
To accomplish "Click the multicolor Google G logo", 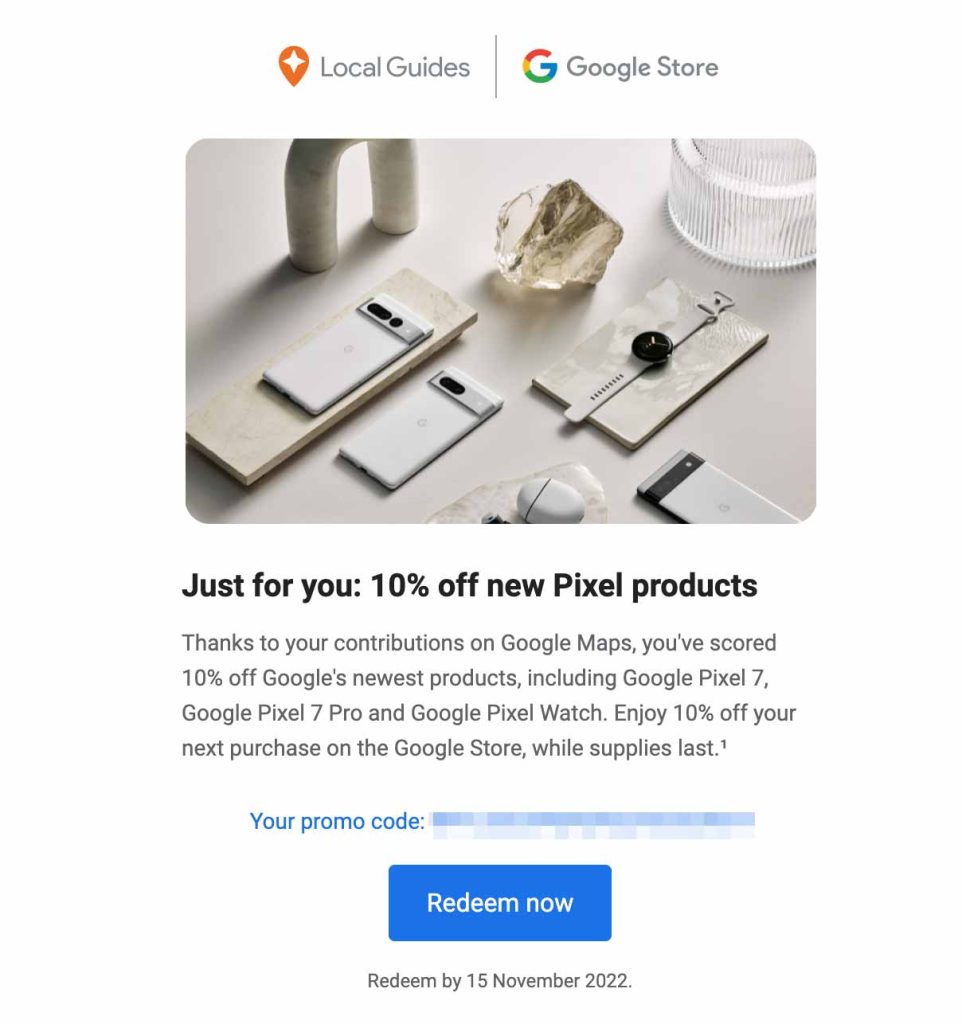I will [x=539, y=66].
